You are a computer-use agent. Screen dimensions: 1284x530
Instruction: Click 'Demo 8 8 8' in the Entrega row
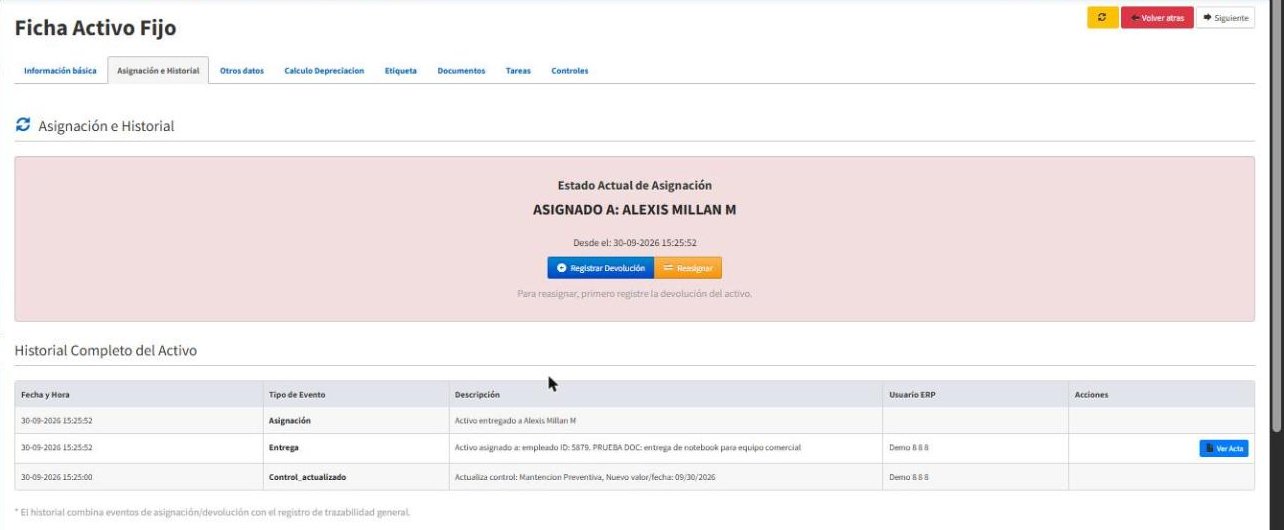click(x=909, y=448)
